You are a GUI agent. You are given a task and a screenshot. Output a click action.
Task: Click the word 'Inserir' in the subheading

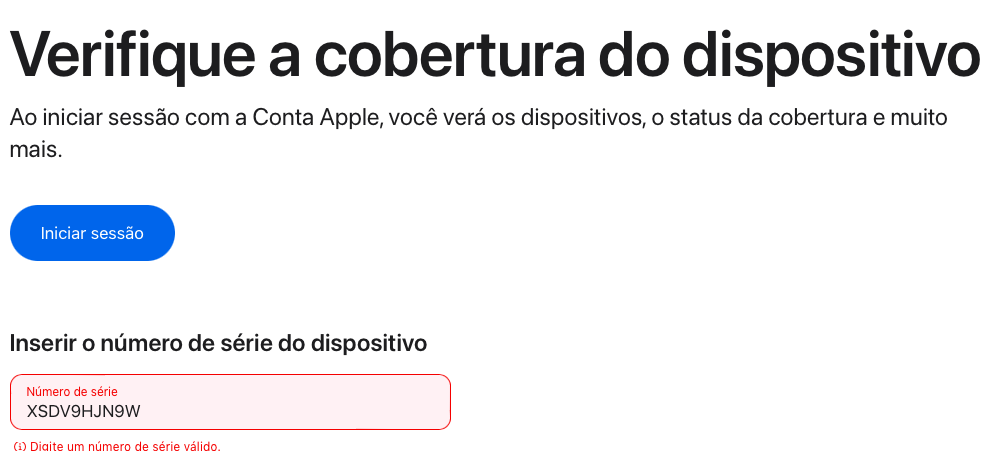[x=42, y=343]
